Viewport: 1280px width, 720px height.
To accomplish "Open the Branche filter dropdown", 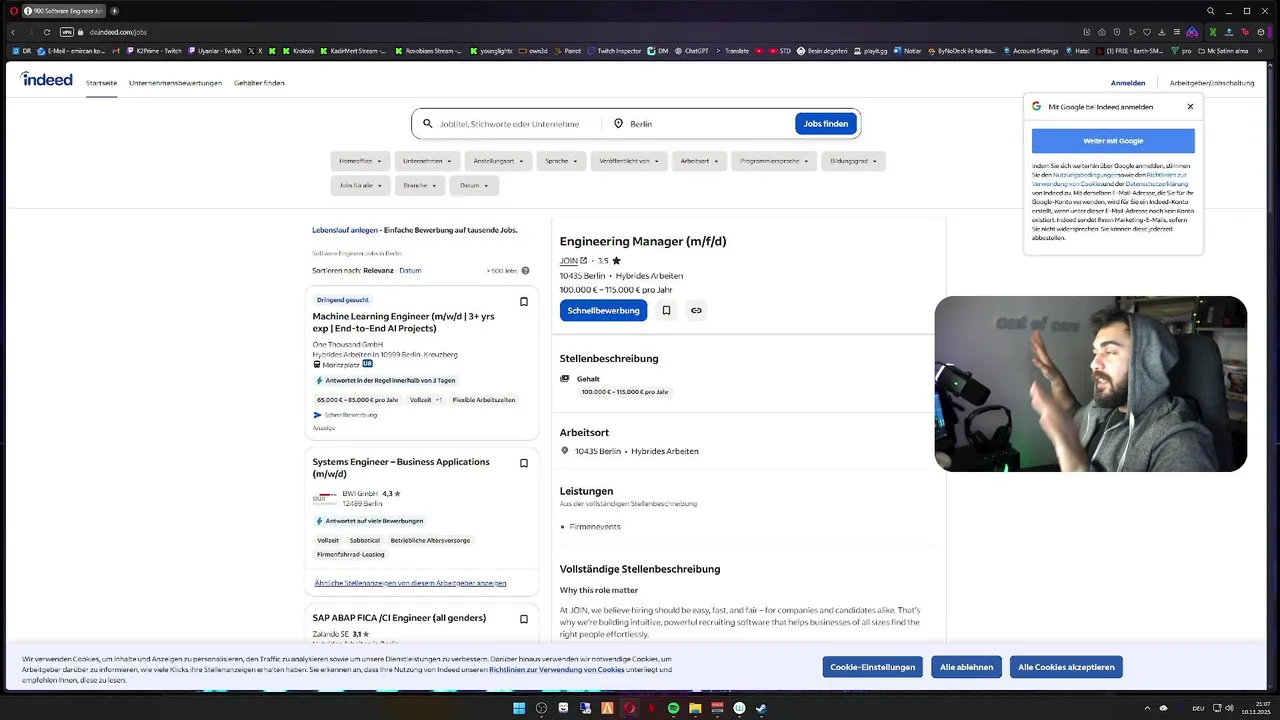I will point(420,185).
